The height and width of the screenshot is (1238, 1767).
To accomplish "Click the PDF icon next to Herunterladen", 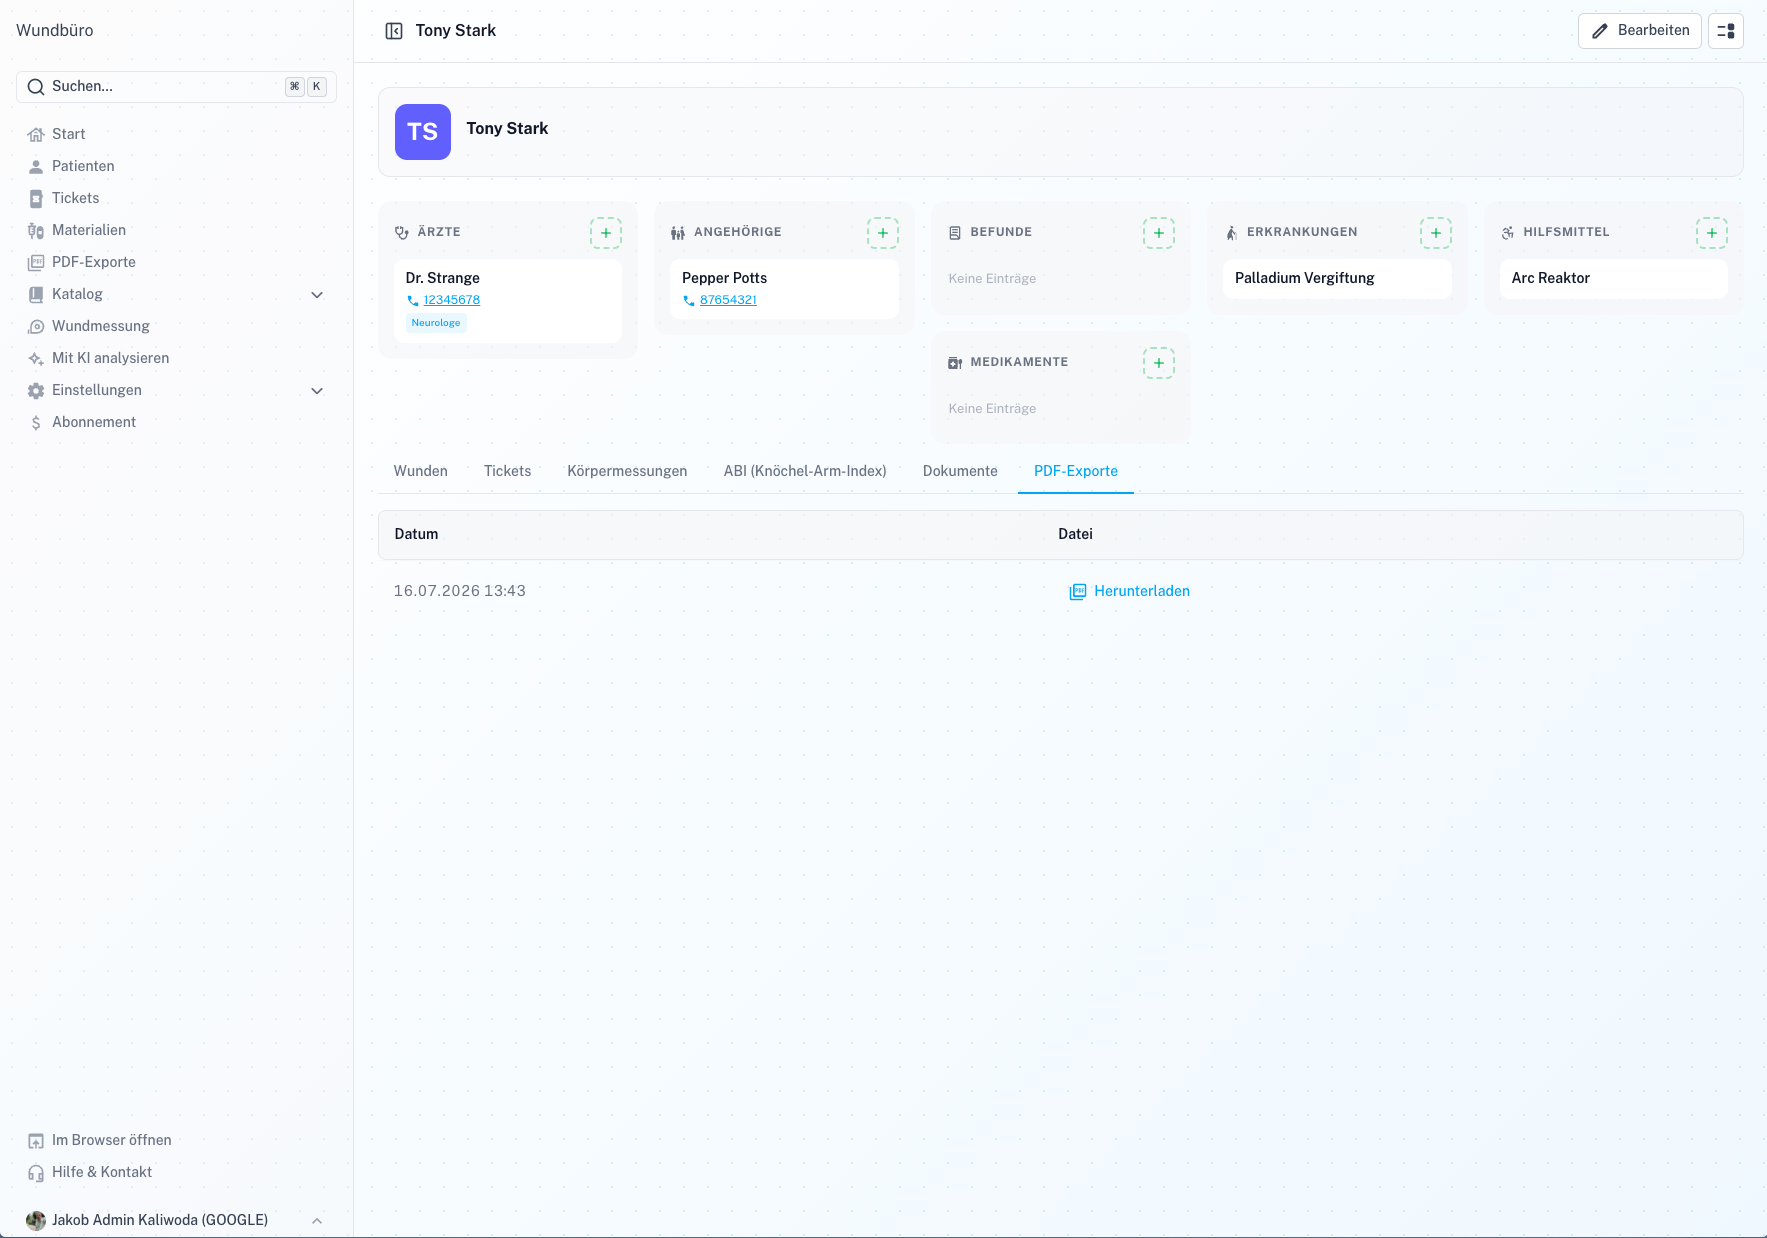I will pos(1078,591).
